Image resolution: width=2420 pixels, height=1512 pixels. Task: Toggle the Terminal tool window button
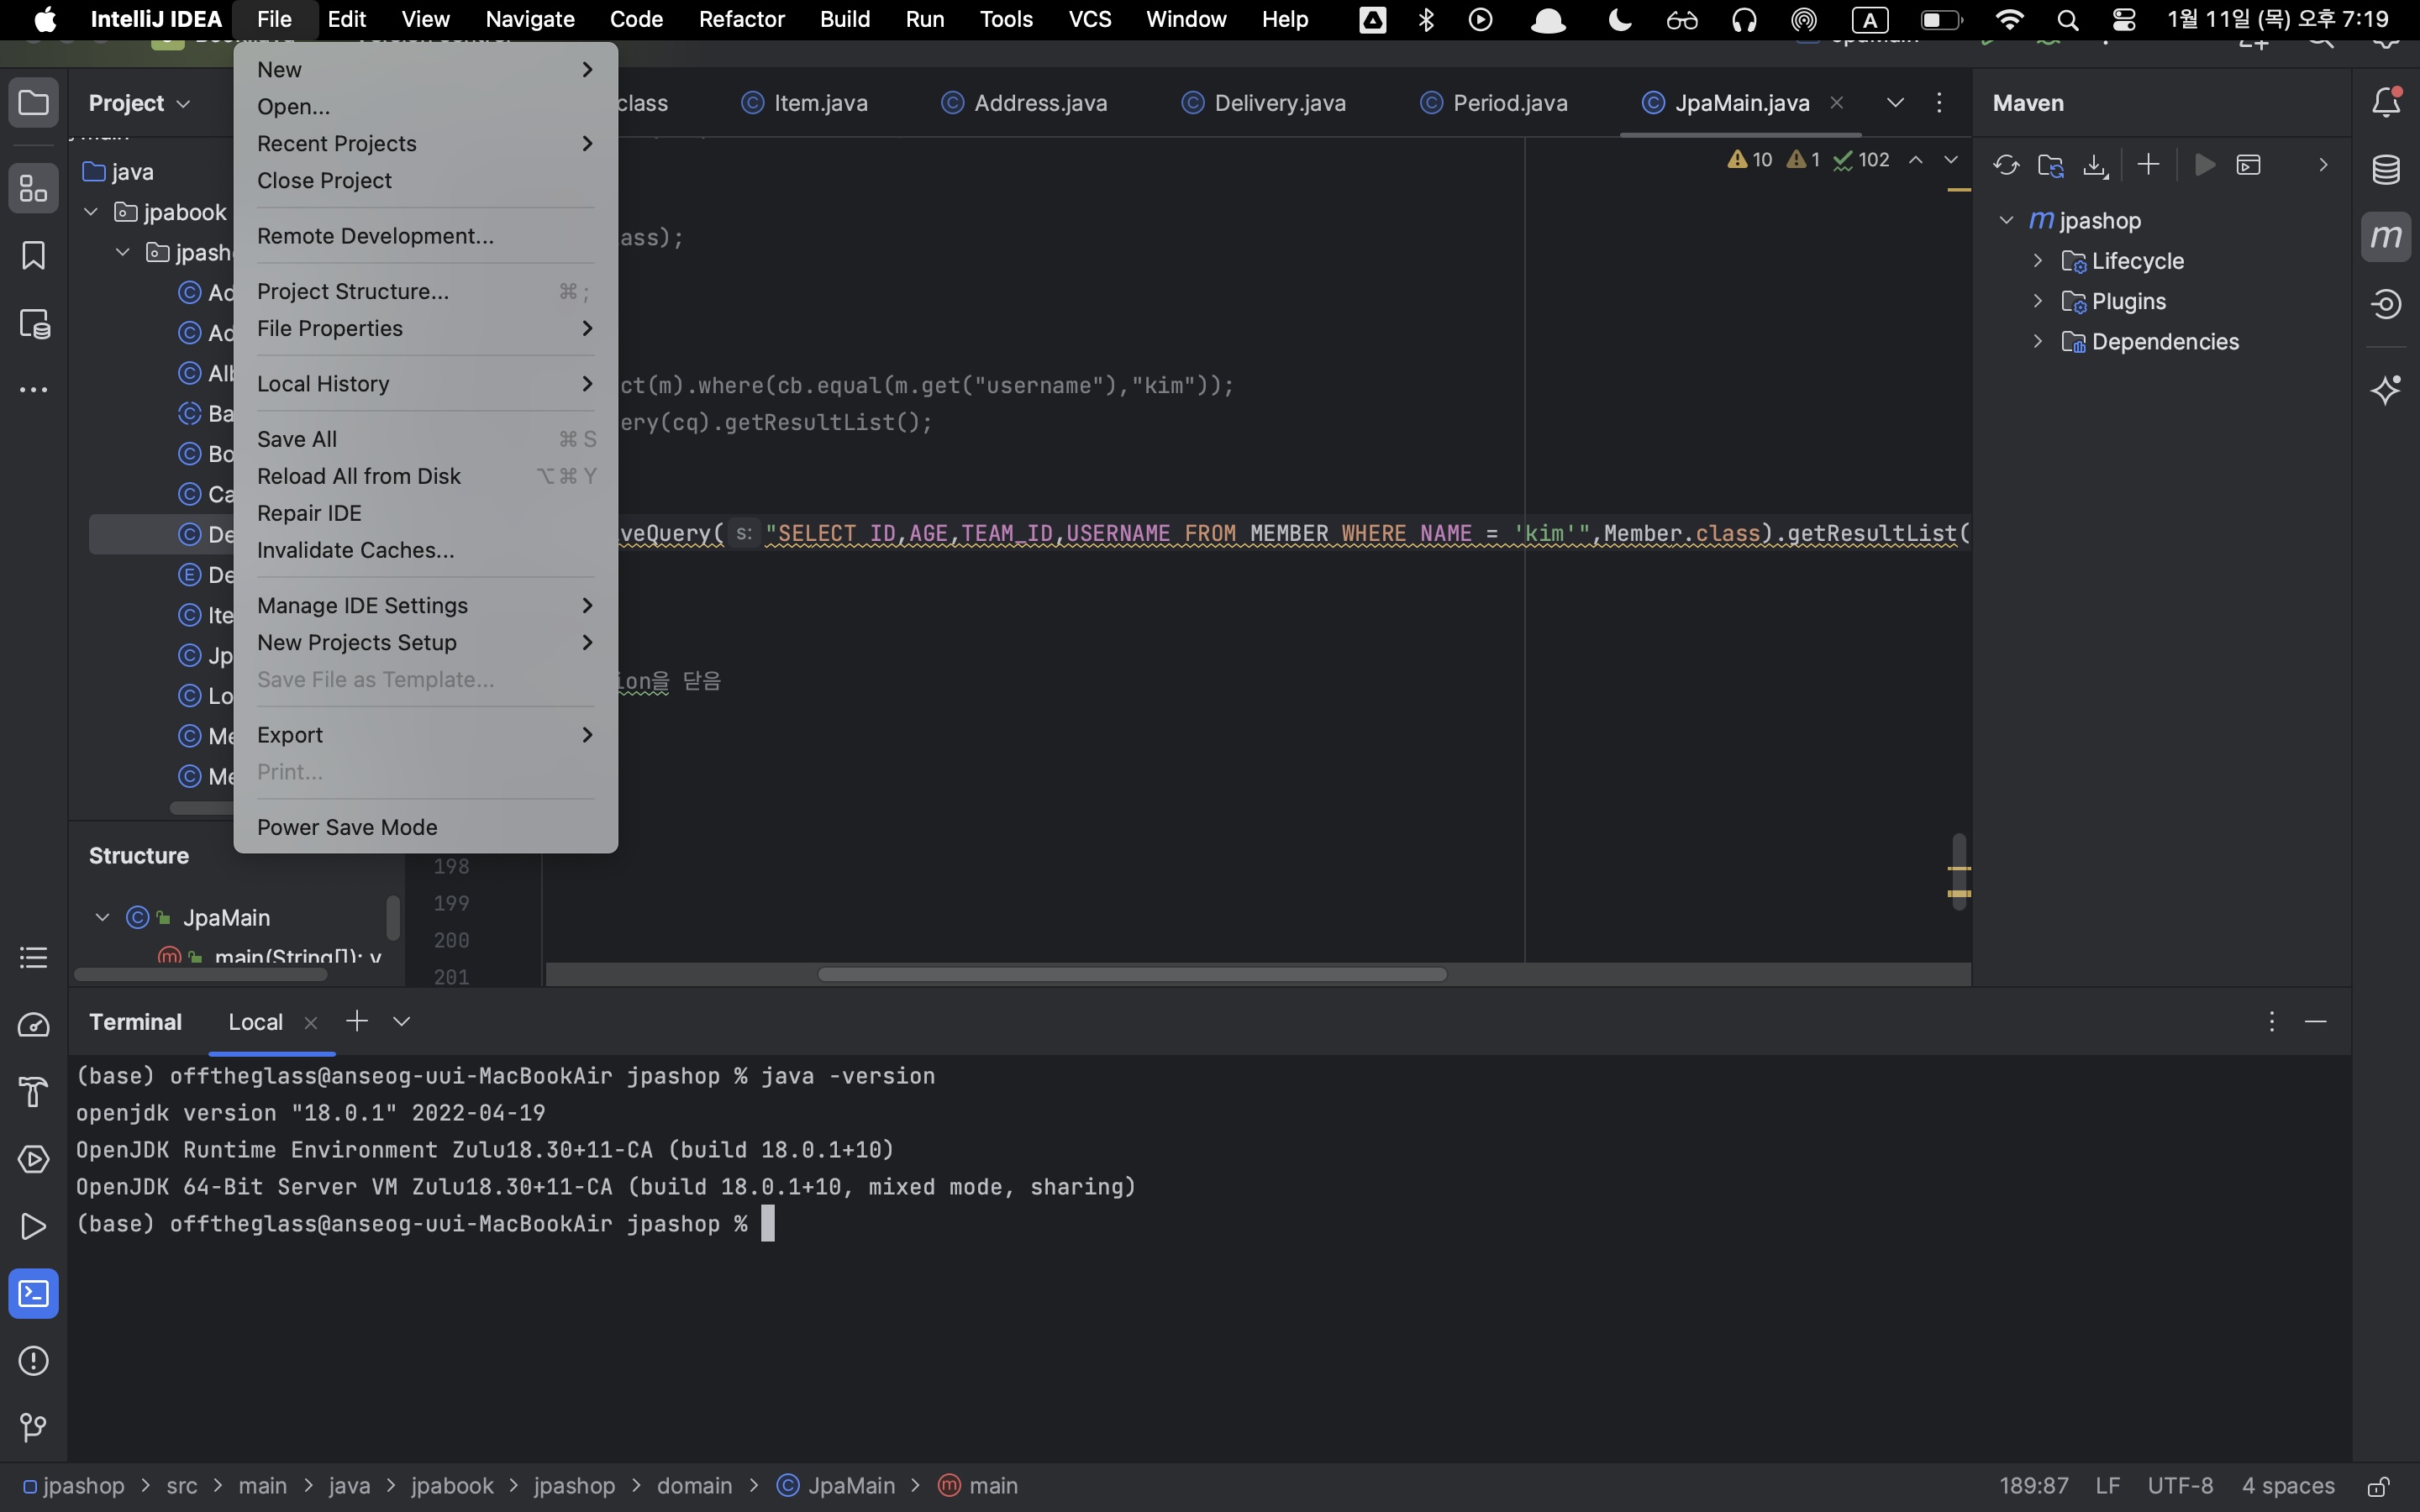[33, 1294]
